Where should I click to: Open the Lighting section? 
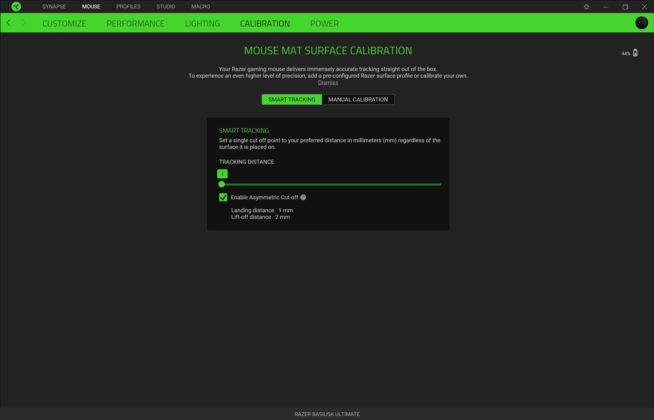(x=202, y=23)
